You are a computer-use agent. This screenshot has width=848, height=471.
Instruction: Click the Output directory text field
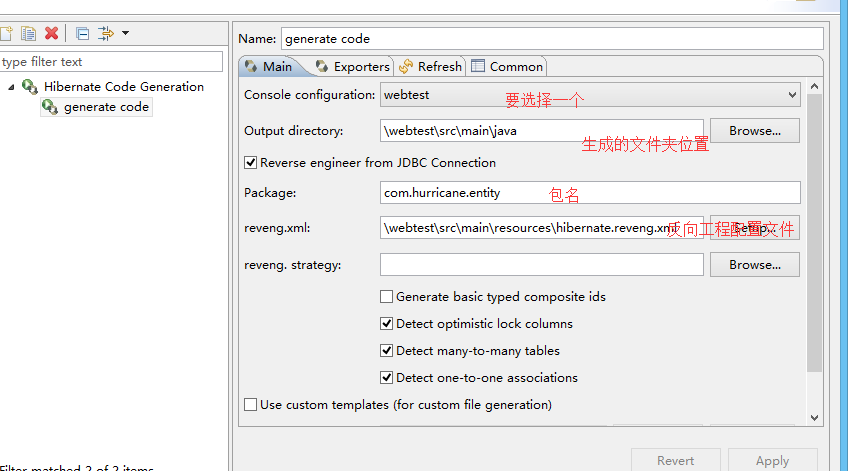[541, 131]
